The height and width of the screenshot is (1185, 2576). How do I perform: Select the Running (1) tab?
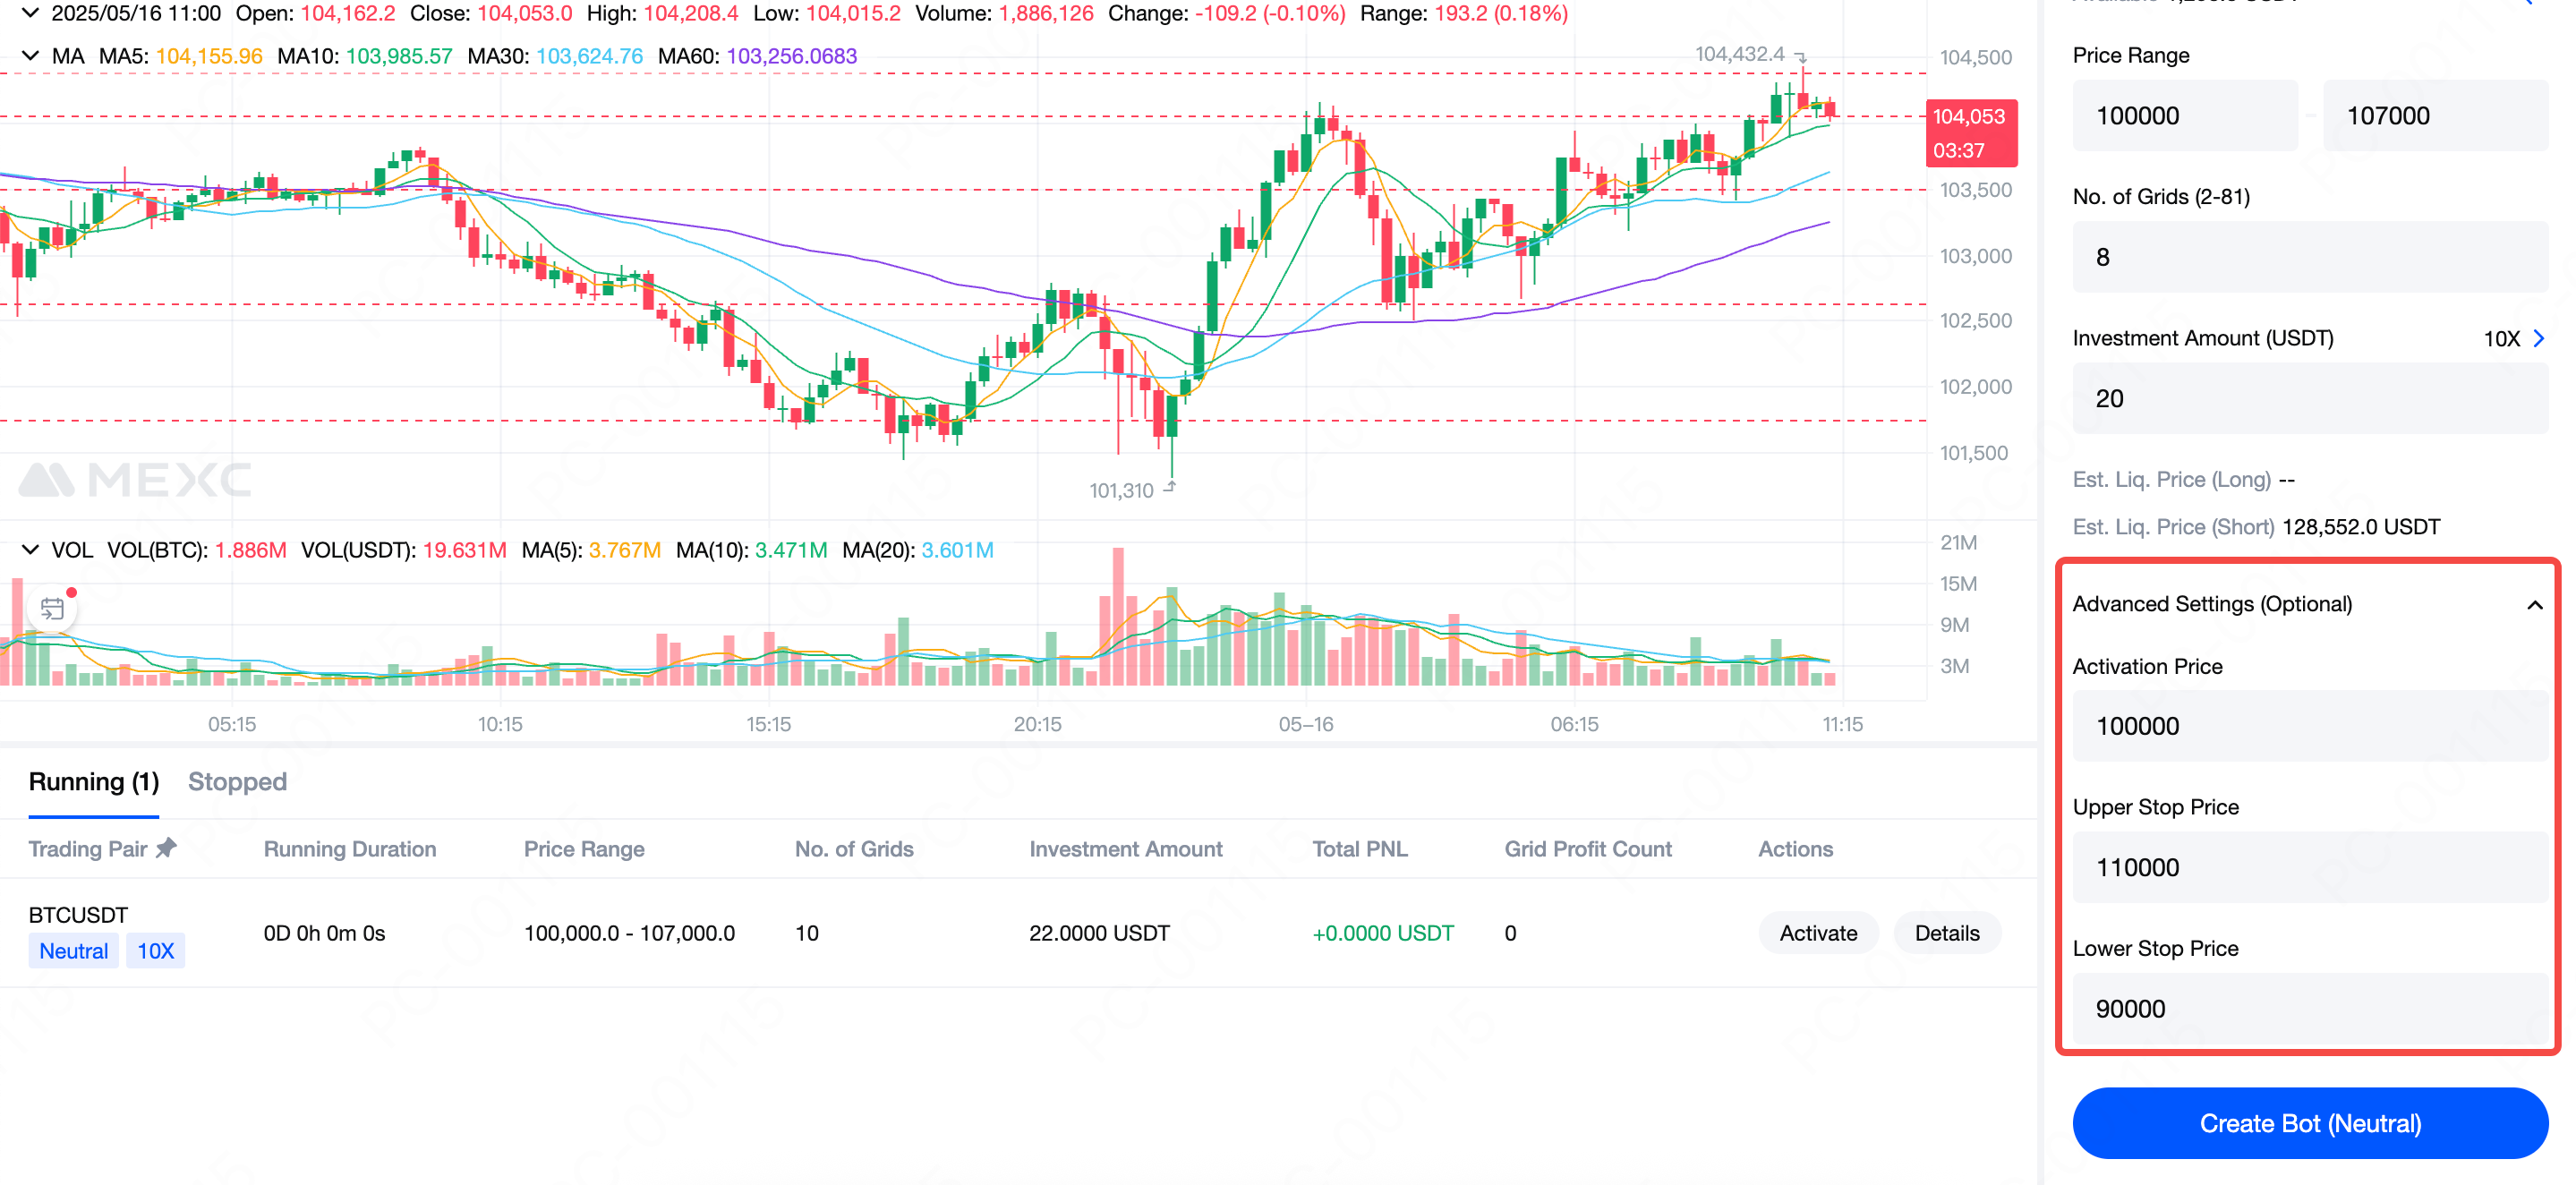[x=94, y=781]
